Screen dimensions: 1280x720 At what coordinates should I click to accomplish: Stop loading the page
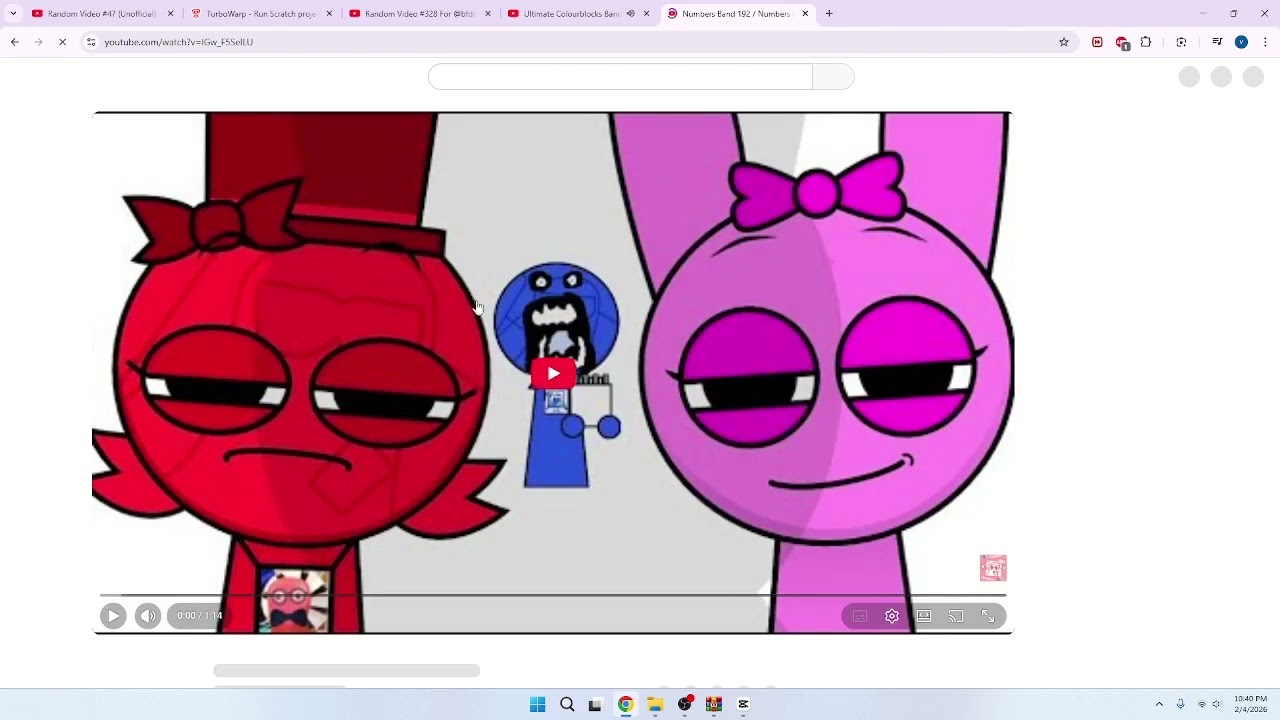click(x=62, y=42)
